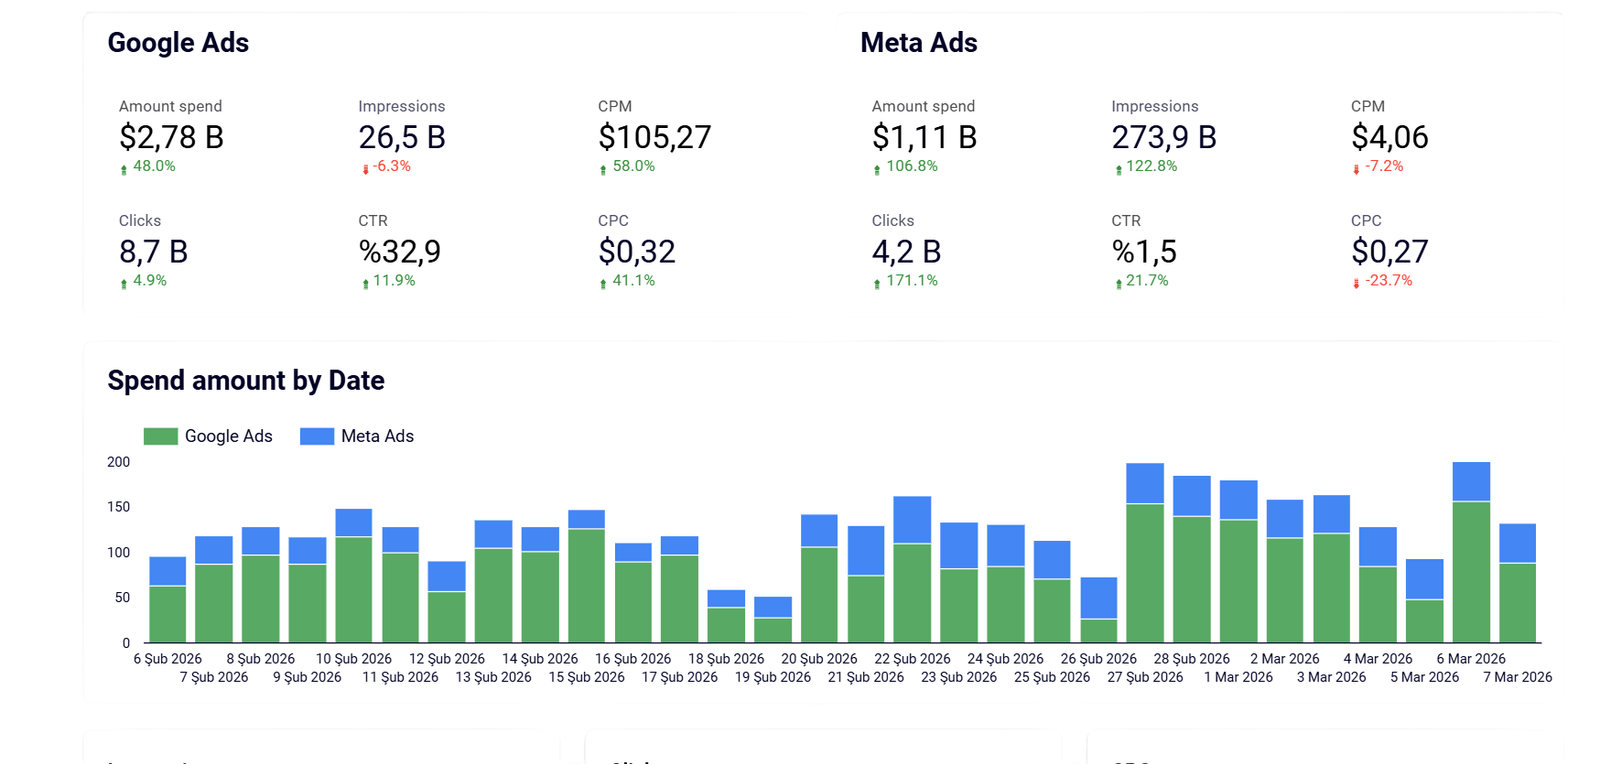The image size is (1600, 764).
Task: Click the green bar segment for 10 Şub 2026
Action: (354, 590)
